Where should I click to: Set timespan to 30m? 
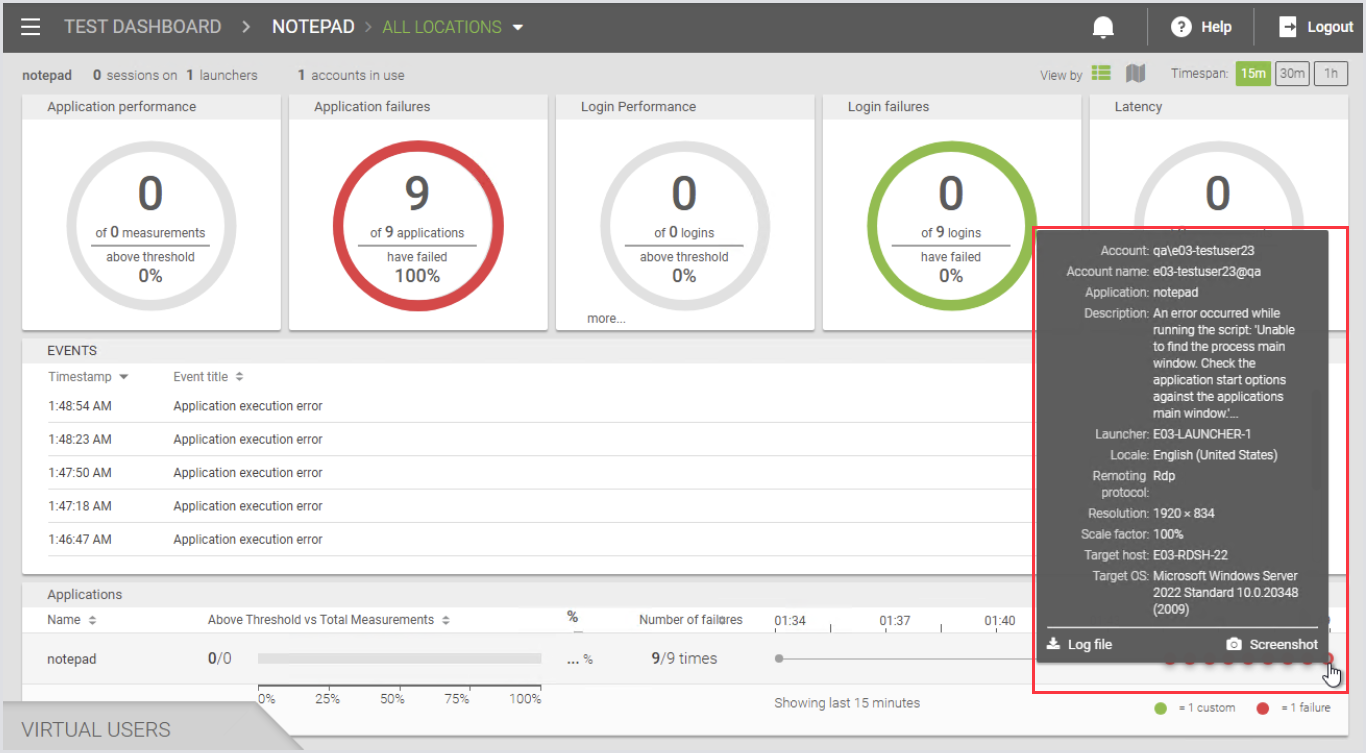pos(1292,73)
